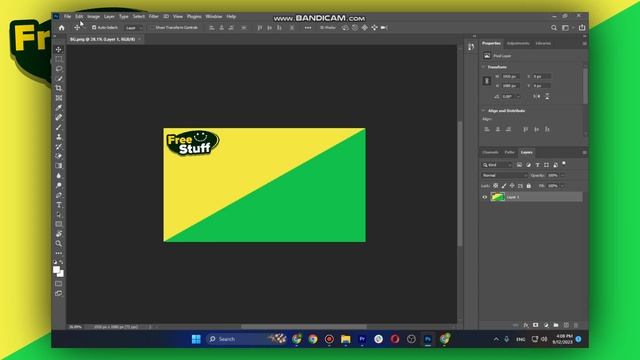The image size is (640, 360).
Task: Select the History Brush tool
Action: click(59, 147)
